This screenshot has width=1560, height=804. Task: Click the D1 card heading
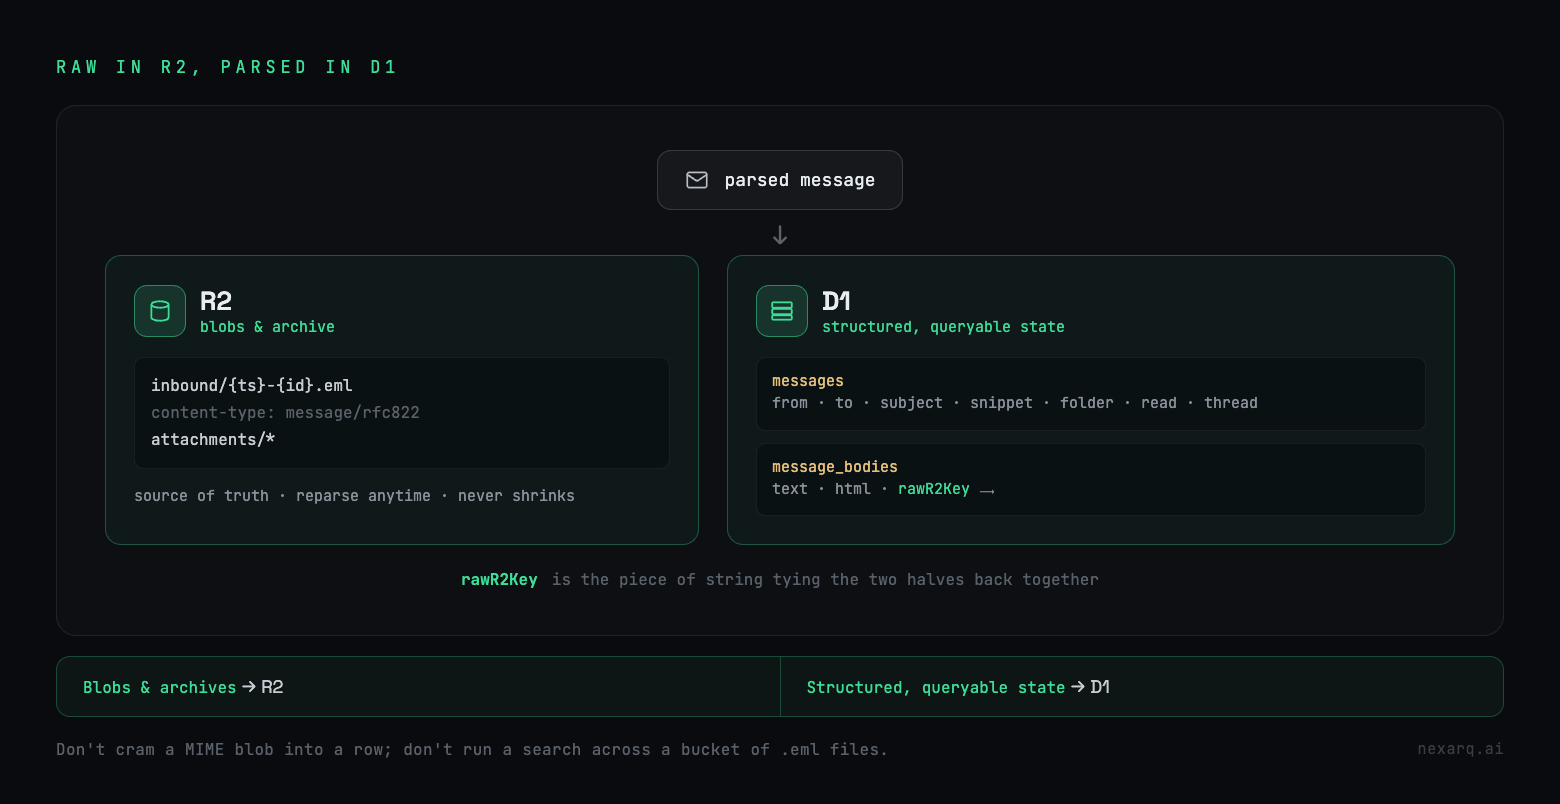836,301
